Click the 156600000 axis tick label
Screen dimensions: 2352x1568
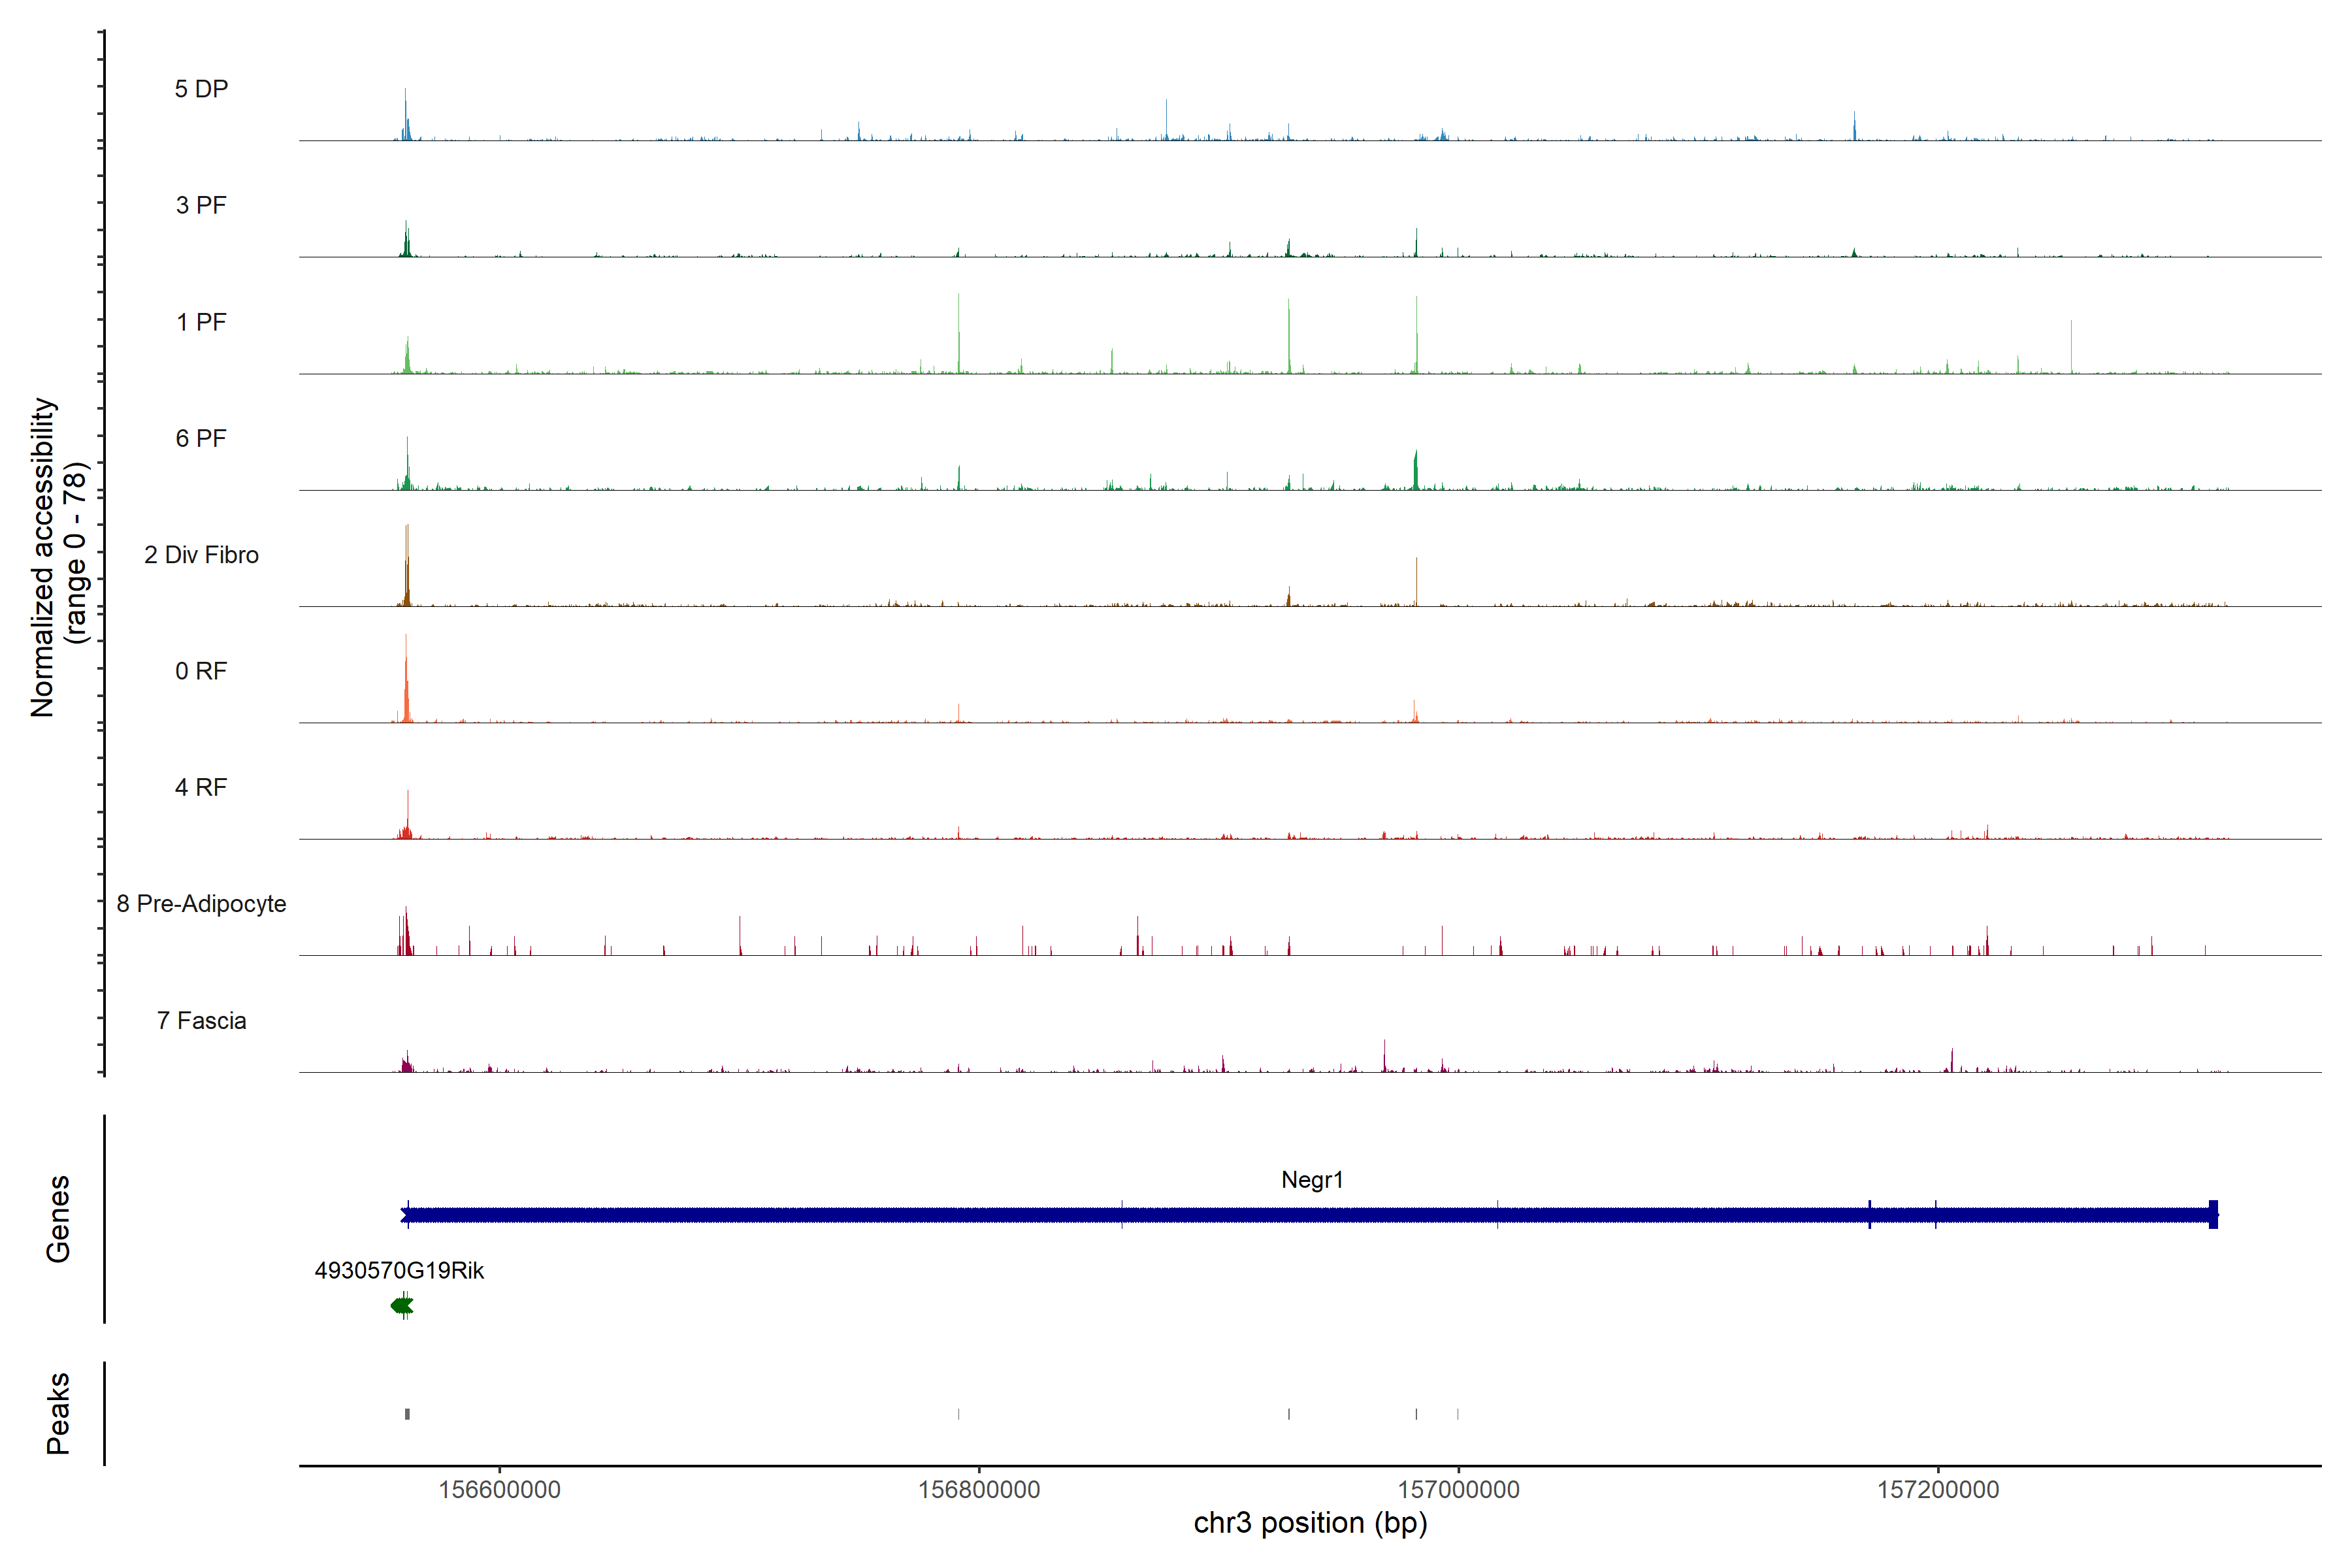click(x=499, y=1489)
